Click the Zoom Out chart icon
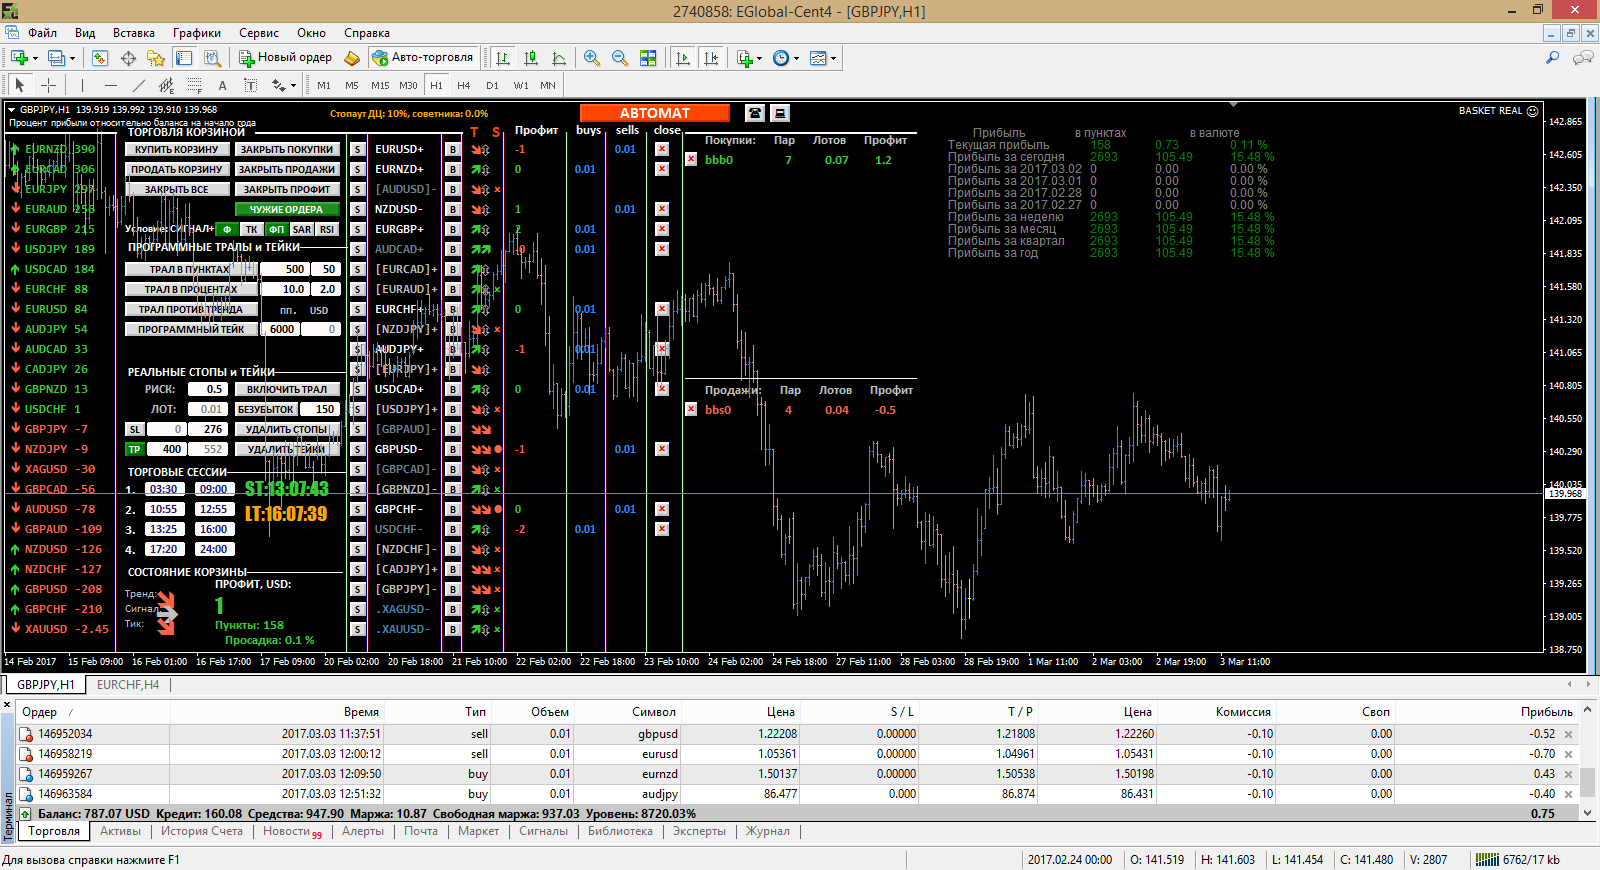 [620, 58]
